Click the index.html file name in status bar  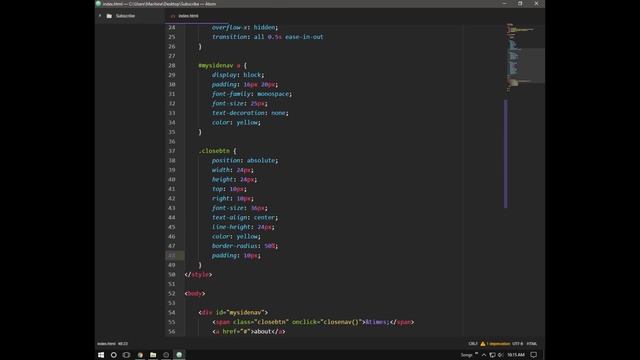(x=107, y=344)
